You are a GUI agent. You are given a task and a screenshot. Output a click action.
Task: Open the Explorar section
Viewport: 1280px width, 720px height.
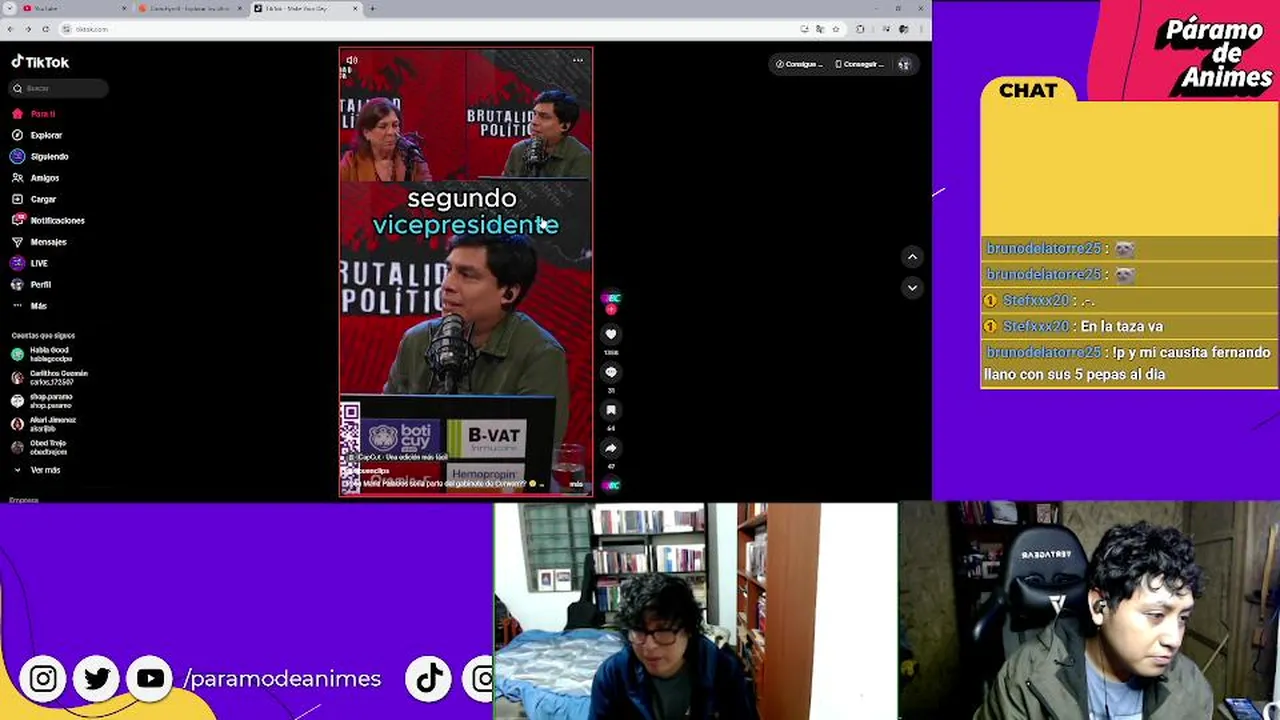(37, 135)
